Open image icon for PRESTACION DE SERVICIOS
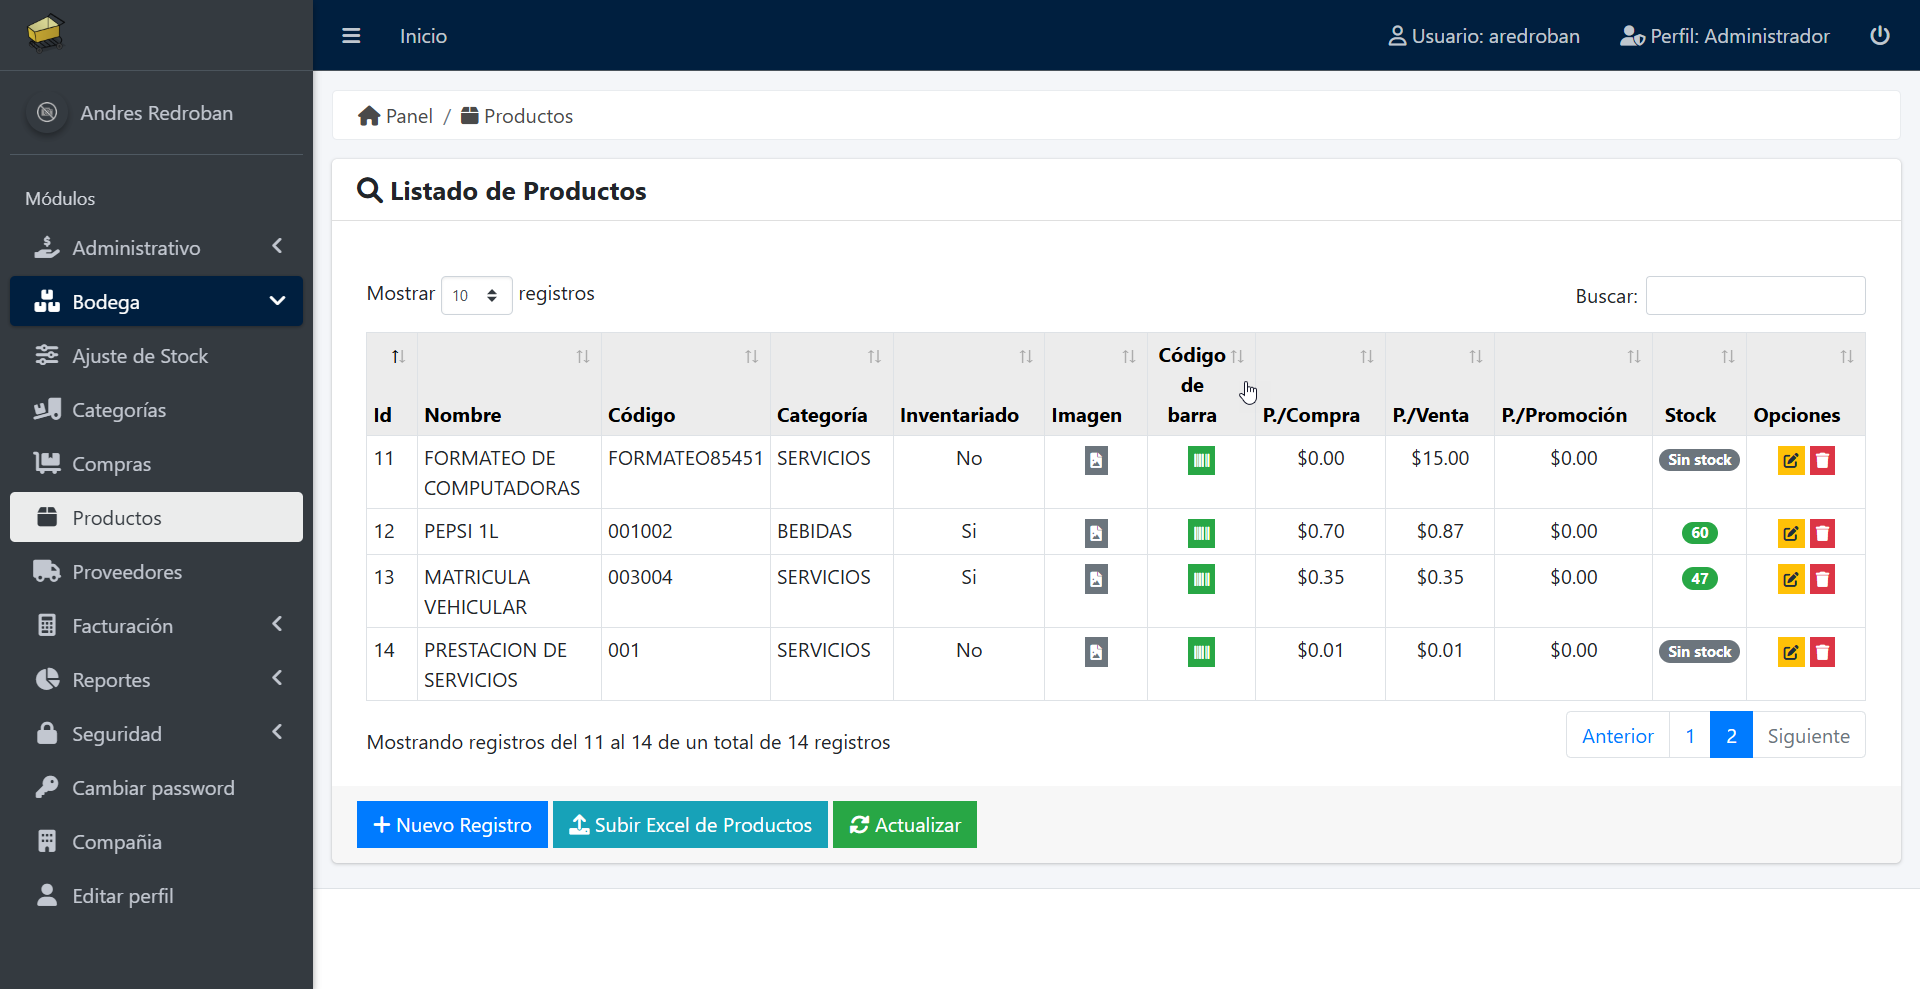 (1096, 652)
